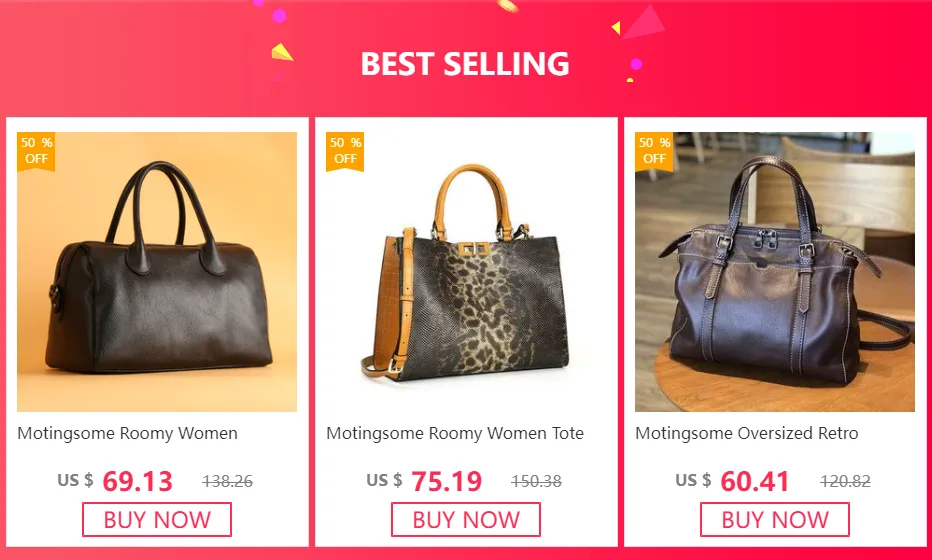Click the crossed-out 138.26 original price
Screen dimensions: 932x560
click(x=228, y=481)
